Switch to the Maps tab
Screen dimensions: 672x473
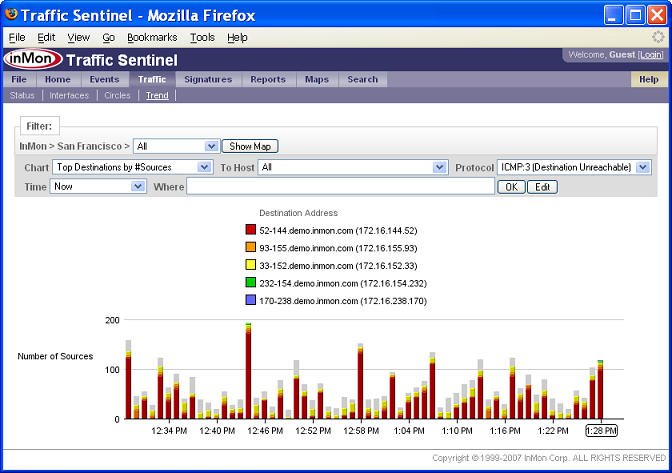[317, 79]
